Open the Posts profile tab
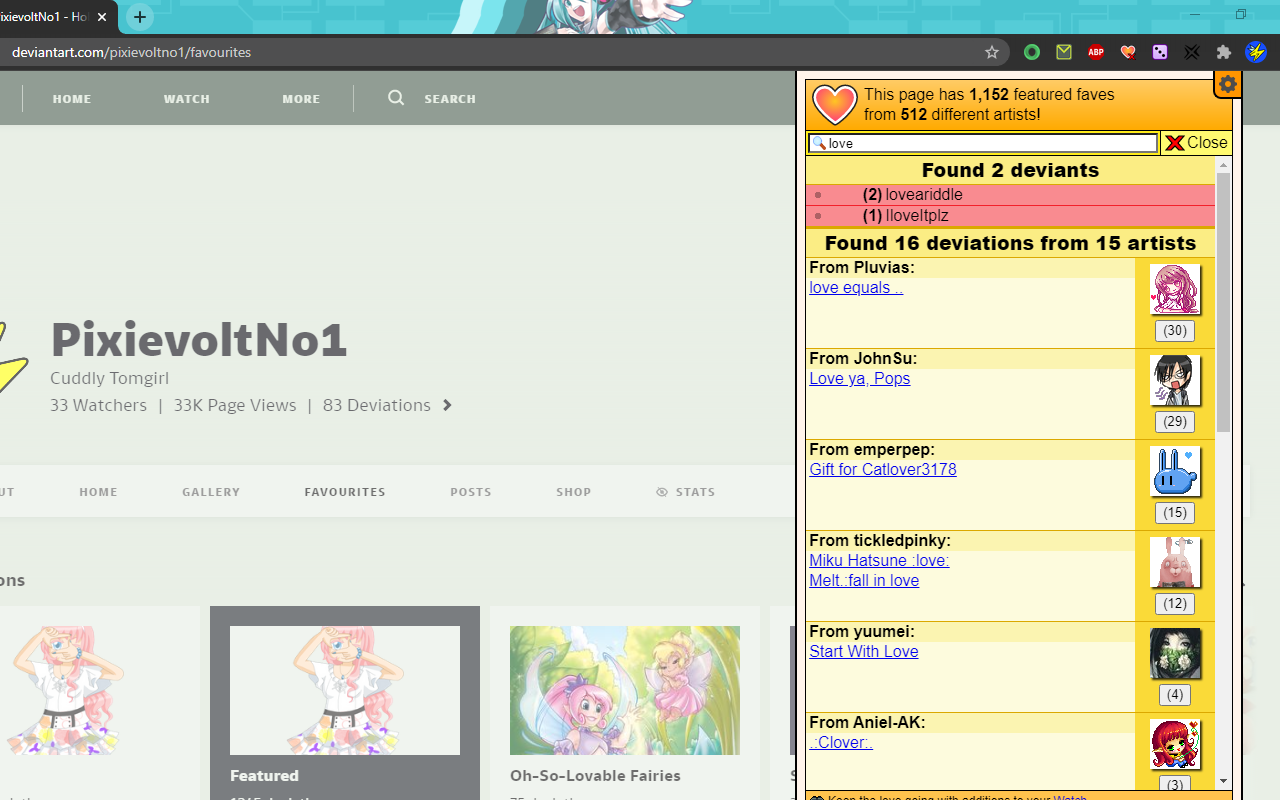 [470, 492]
